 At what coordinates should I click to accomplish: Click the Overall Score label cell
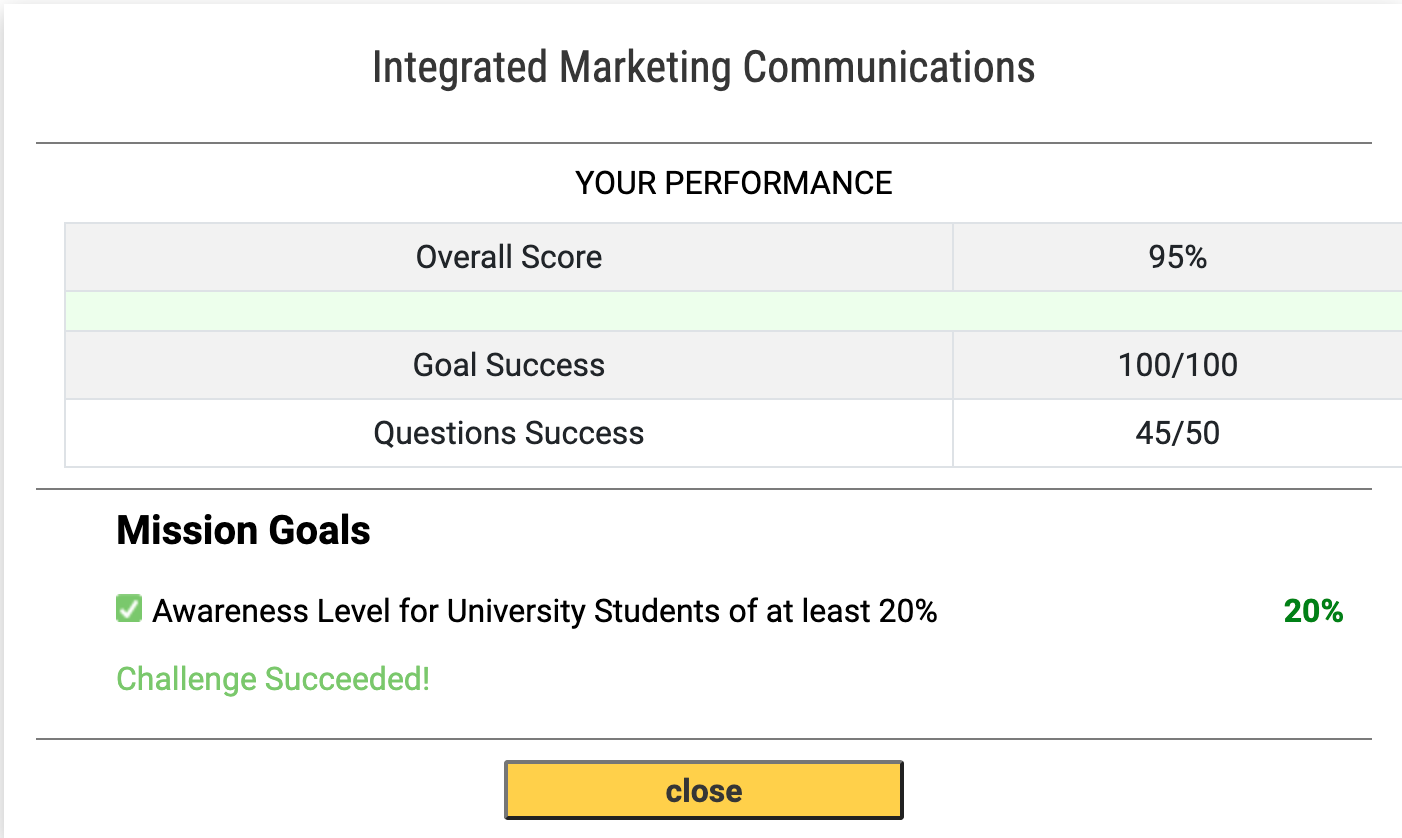pos(509,257)
